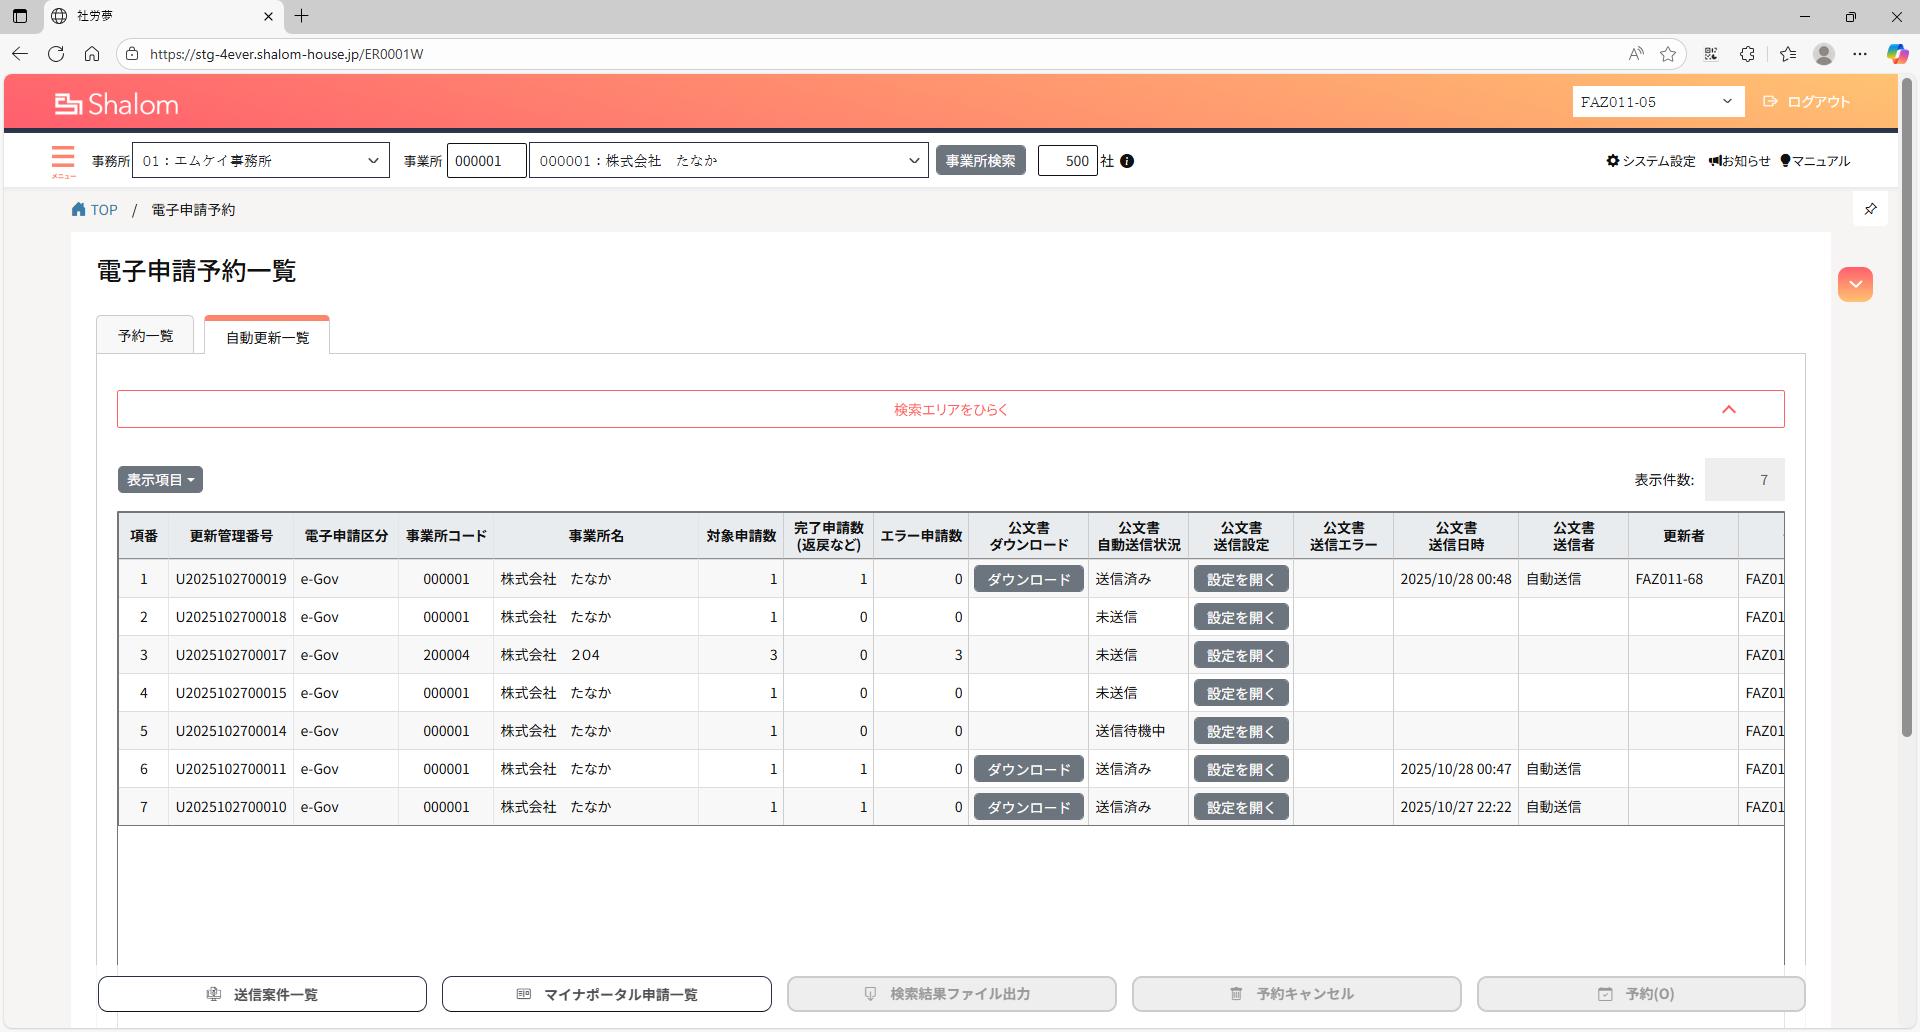Screen dimensions: 1920x1032
Task: Click 設定を開く for row 3
Action: point(1240,655)
